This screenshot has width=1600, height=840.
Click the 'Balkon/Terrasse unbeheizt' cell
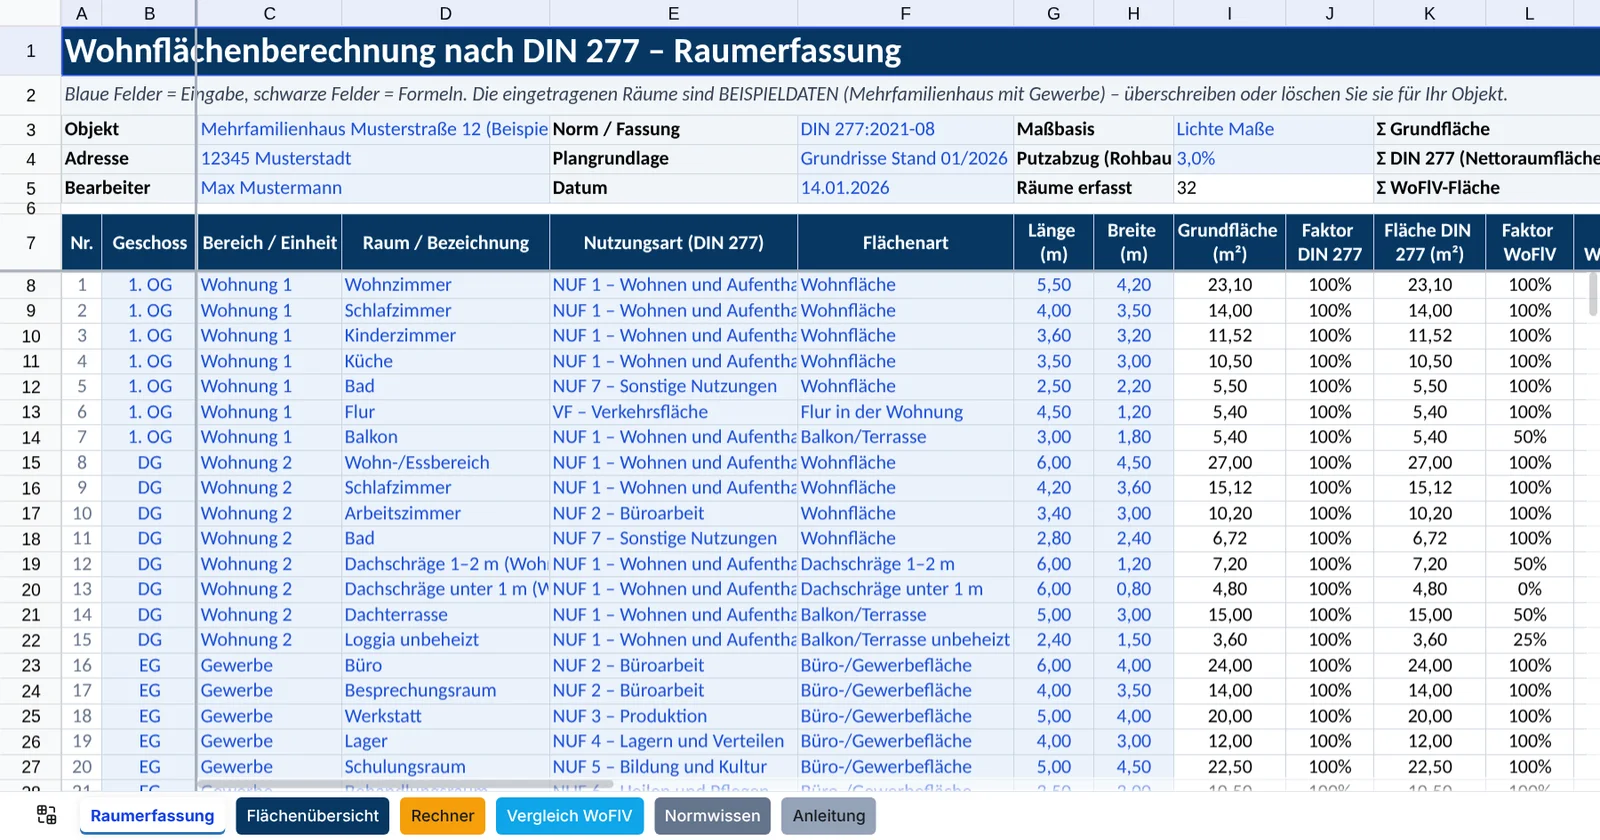tap(905, 640)
